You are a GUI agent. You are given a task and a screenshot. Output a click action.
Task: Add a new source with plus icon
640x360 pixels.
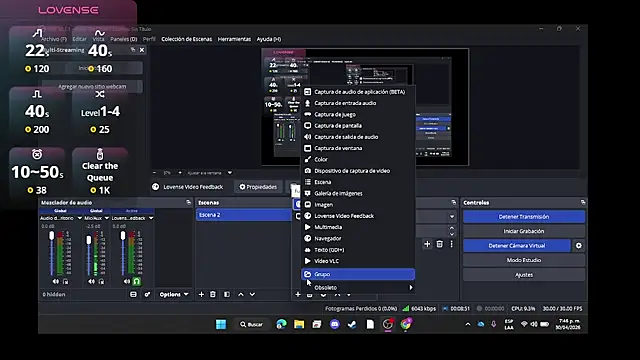tap(298, 294)
